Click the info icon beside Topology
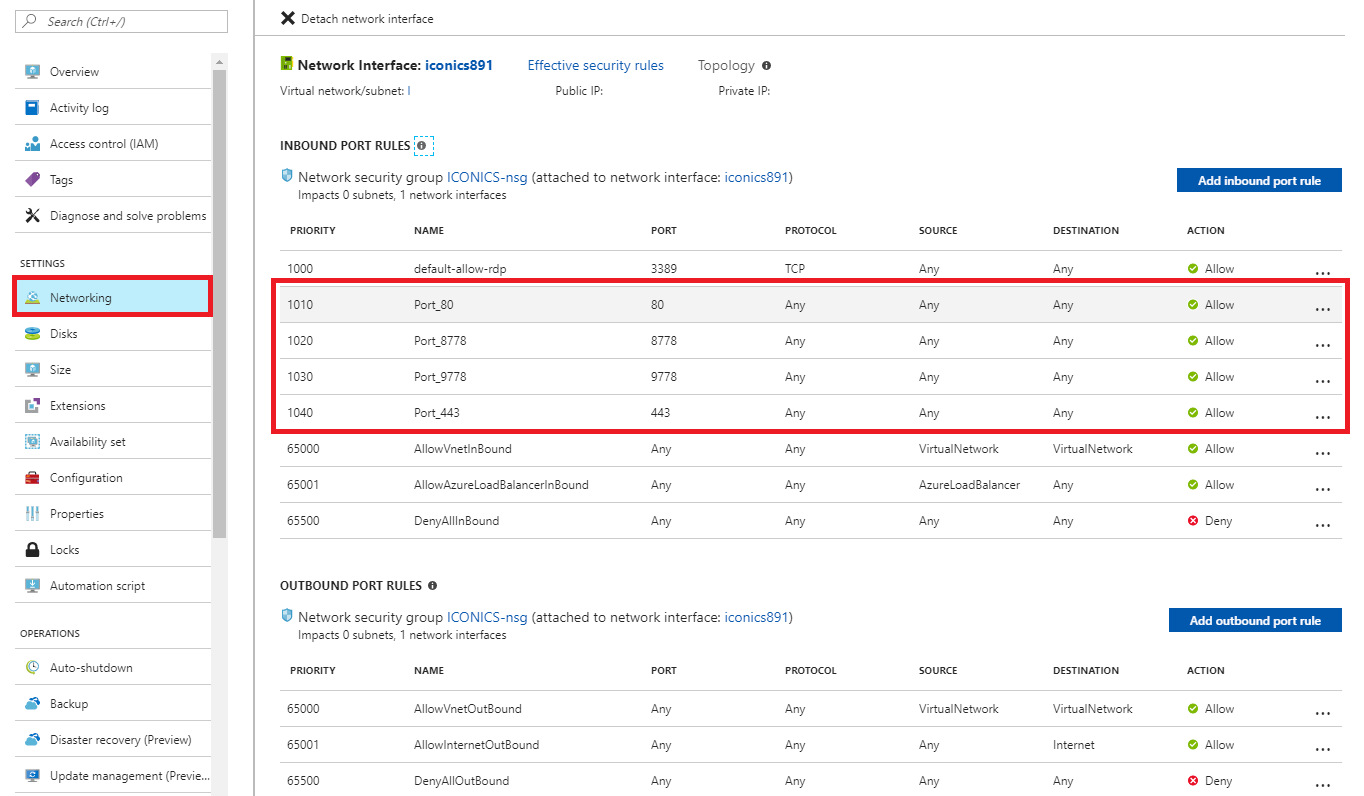The image size is (1364, 796). click(x=766, y=66)
